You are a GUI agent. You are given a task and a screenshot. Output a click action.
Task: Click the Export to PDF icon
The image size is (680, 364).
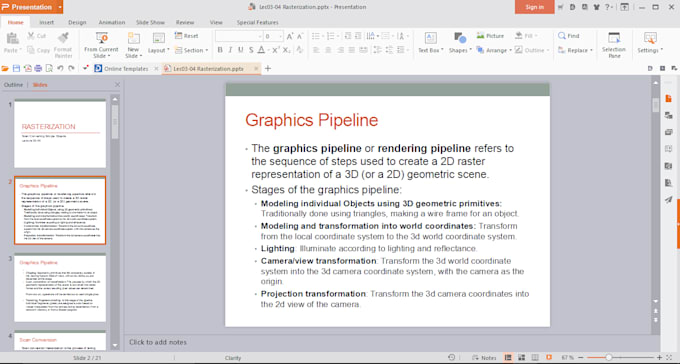pos(27,69)
